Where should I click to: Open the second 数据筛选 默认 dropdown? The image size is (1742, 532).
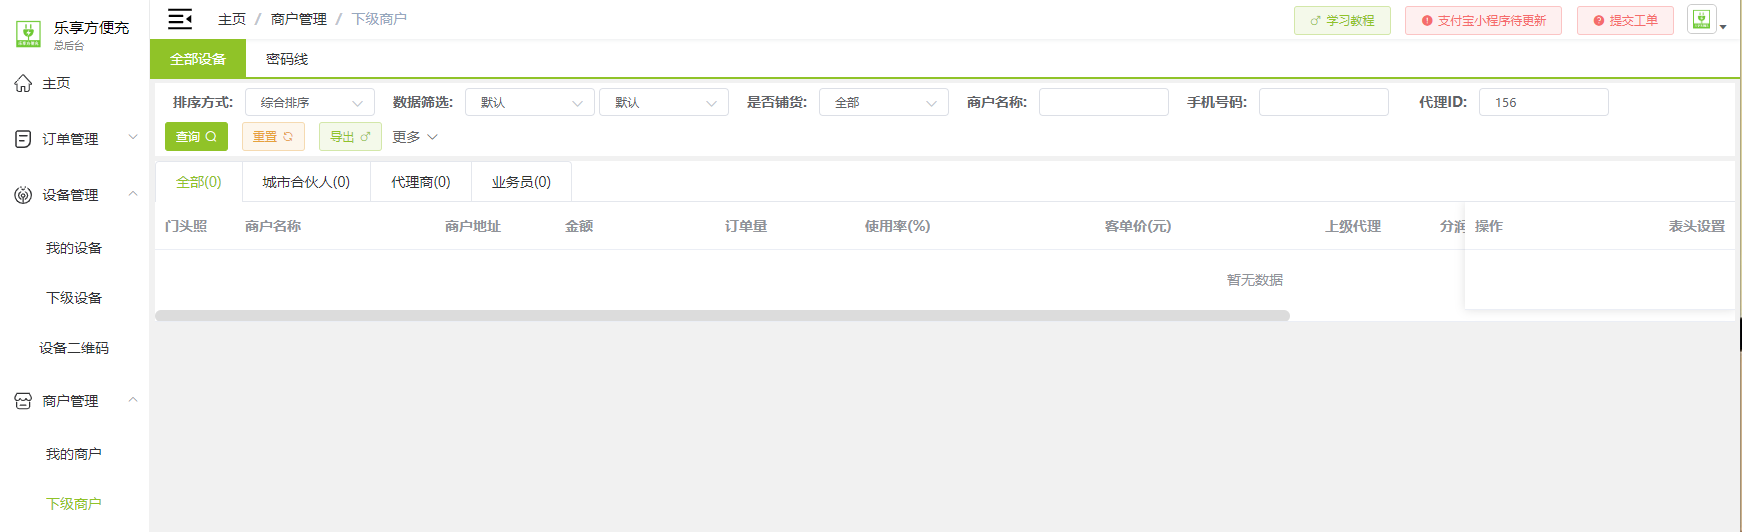point(664,102)
